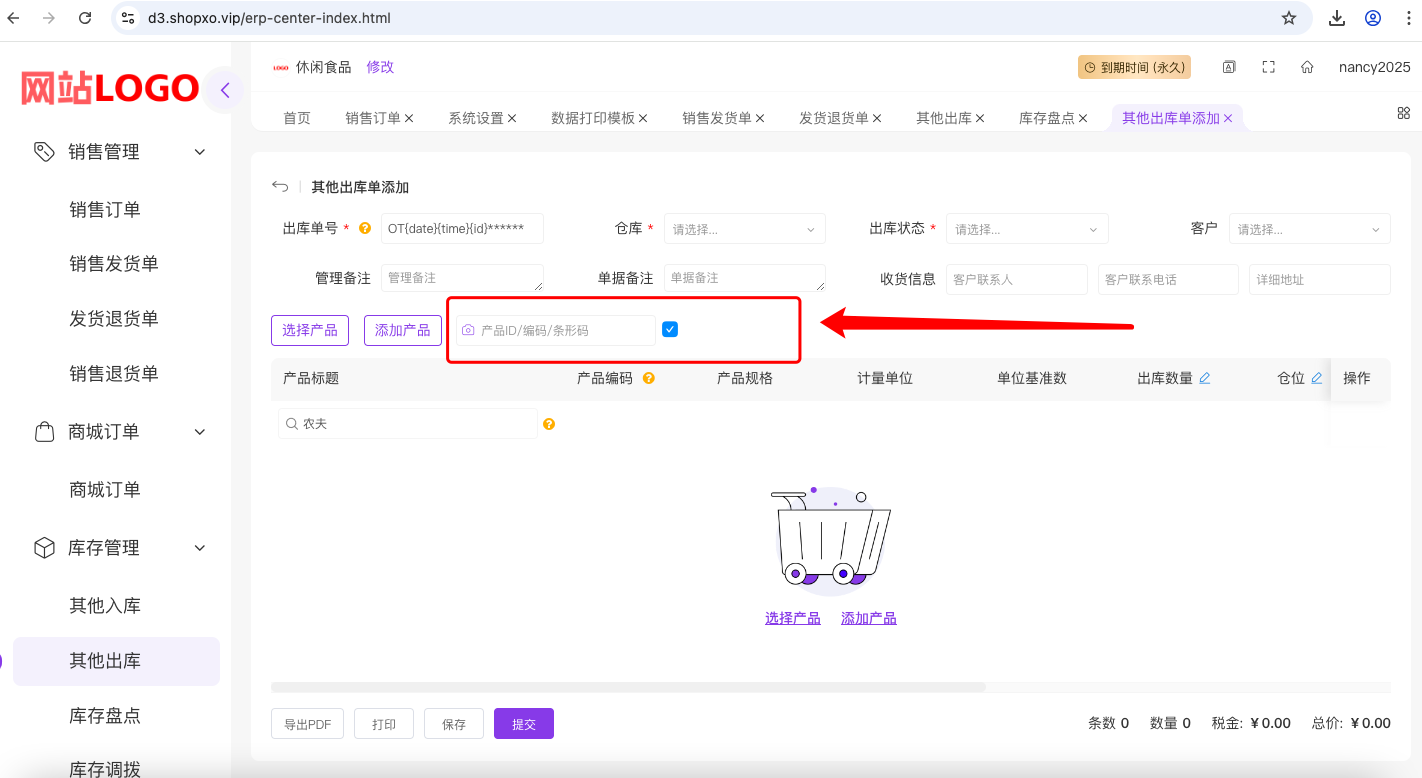This screenshot has height=778, width=1422.
Task: Click help icon beside 农夫 search box
Action: point(549,424)
